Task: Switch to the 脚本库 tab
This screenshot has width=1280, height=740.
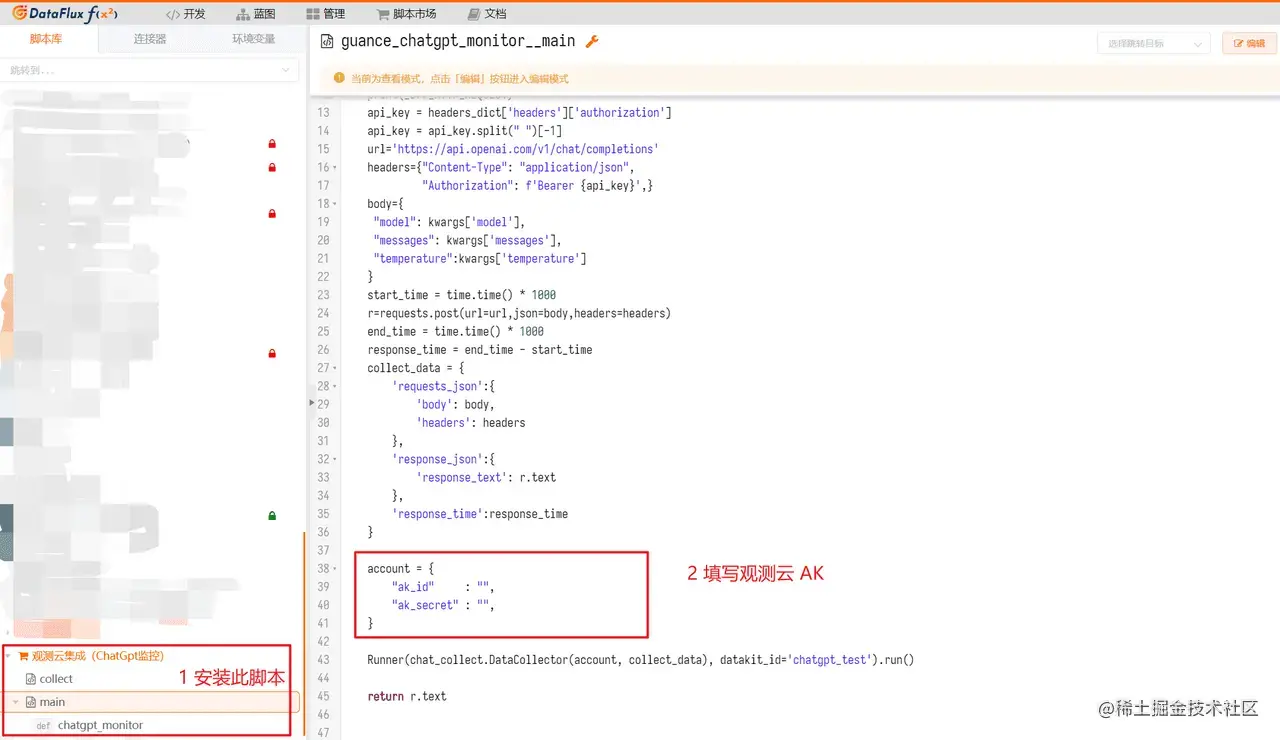Action: [46, 39]
